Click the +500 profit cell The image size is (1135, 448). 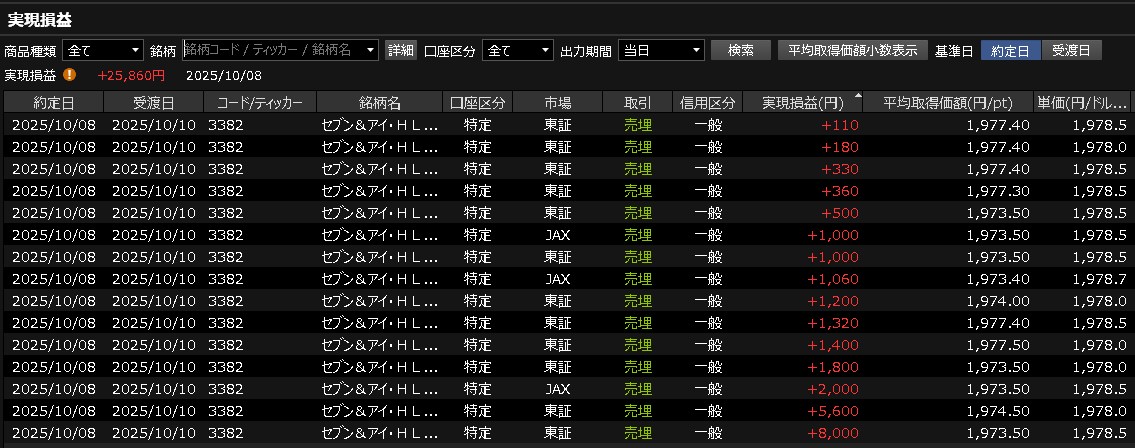pyautogui.click(x=840, y=213)
